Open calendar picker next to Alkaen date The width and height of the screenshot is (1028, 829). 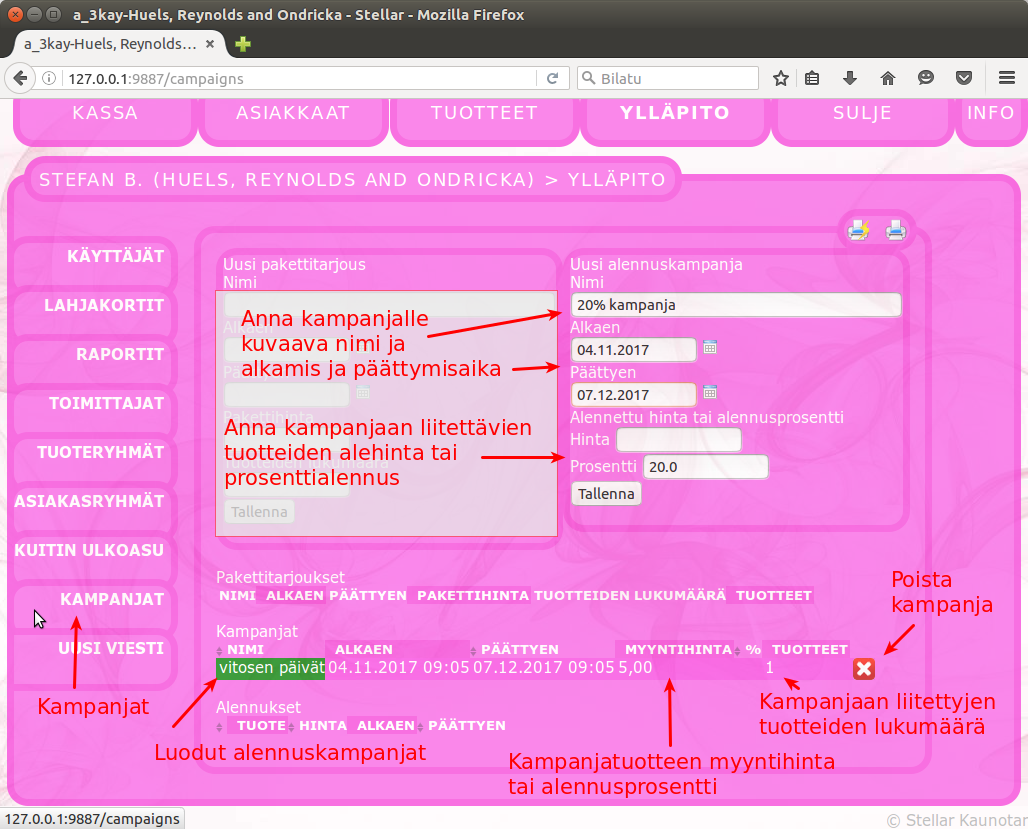pyautogui.click(x=710, y=347)
